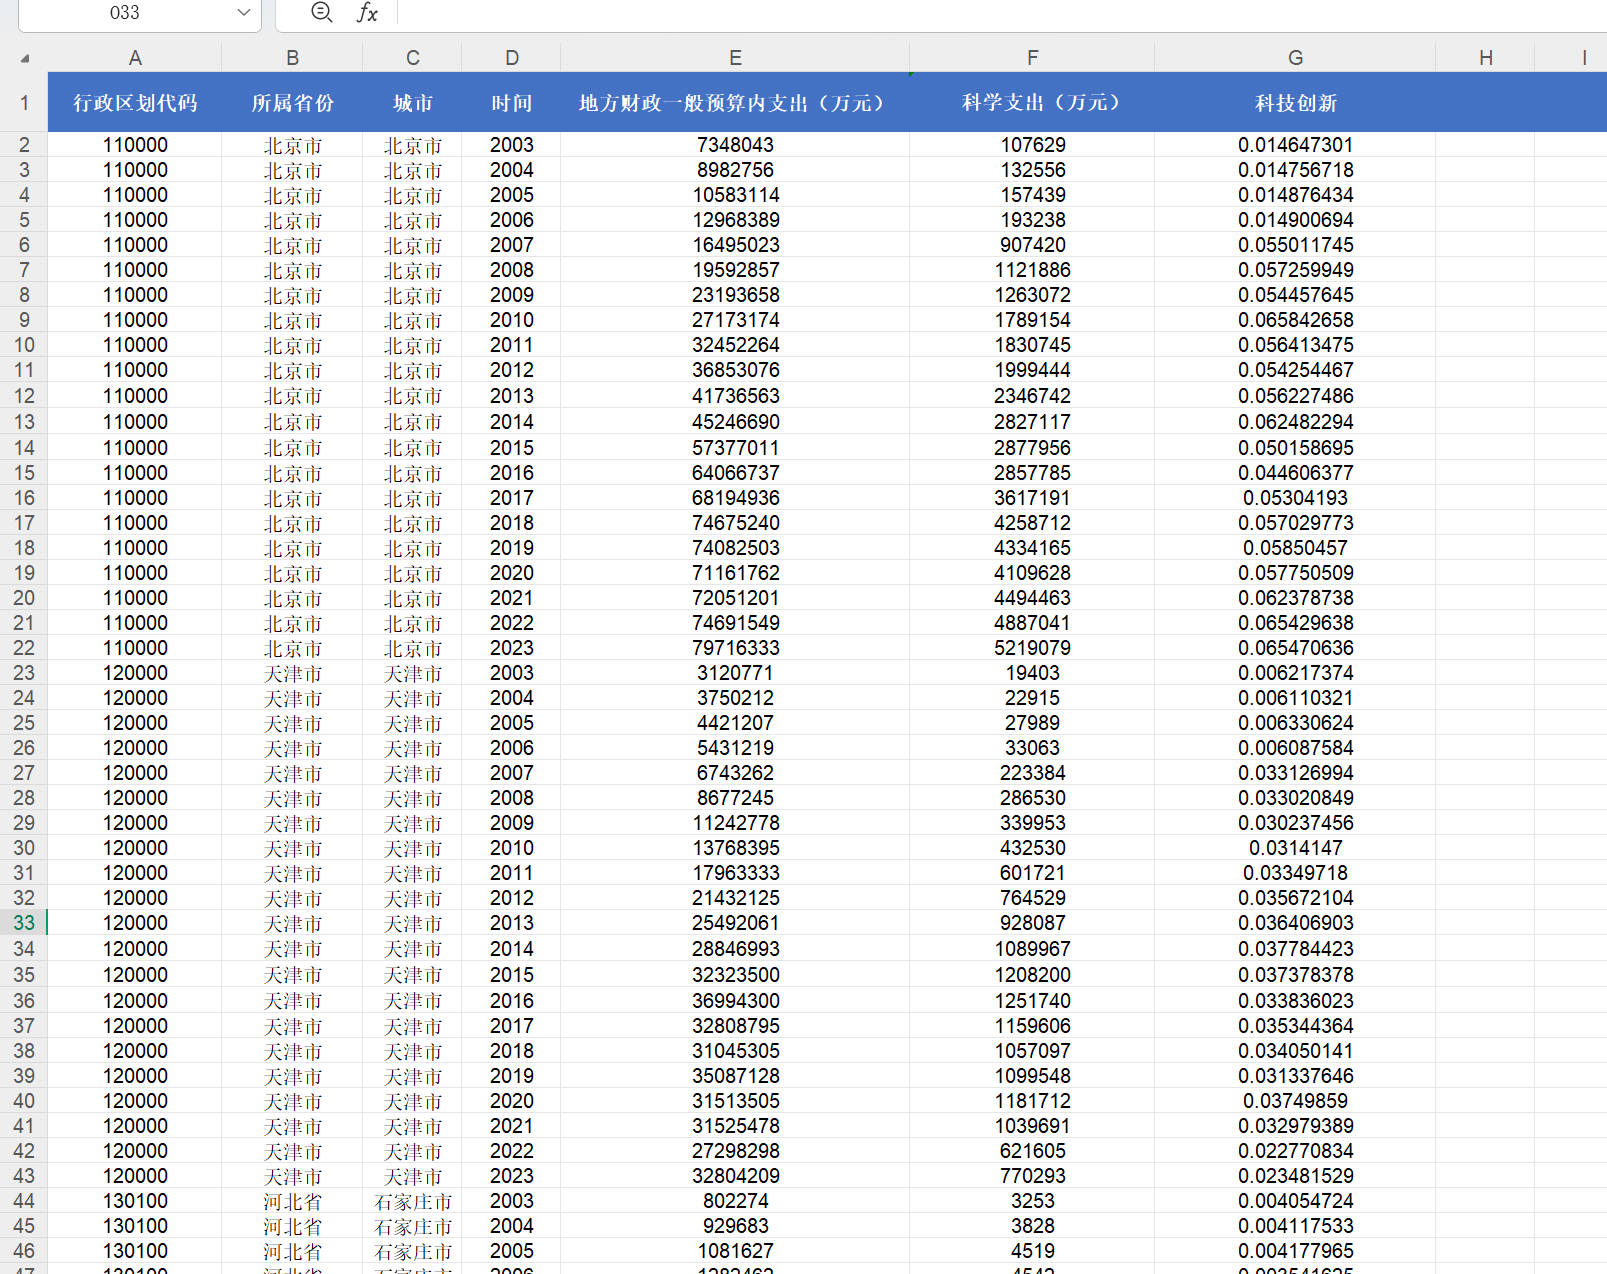Image resolution: width=1607 pixels, height=1274 pixels.
Task: Select column E header
Action: pyautogui.click(x=735, y=58)
